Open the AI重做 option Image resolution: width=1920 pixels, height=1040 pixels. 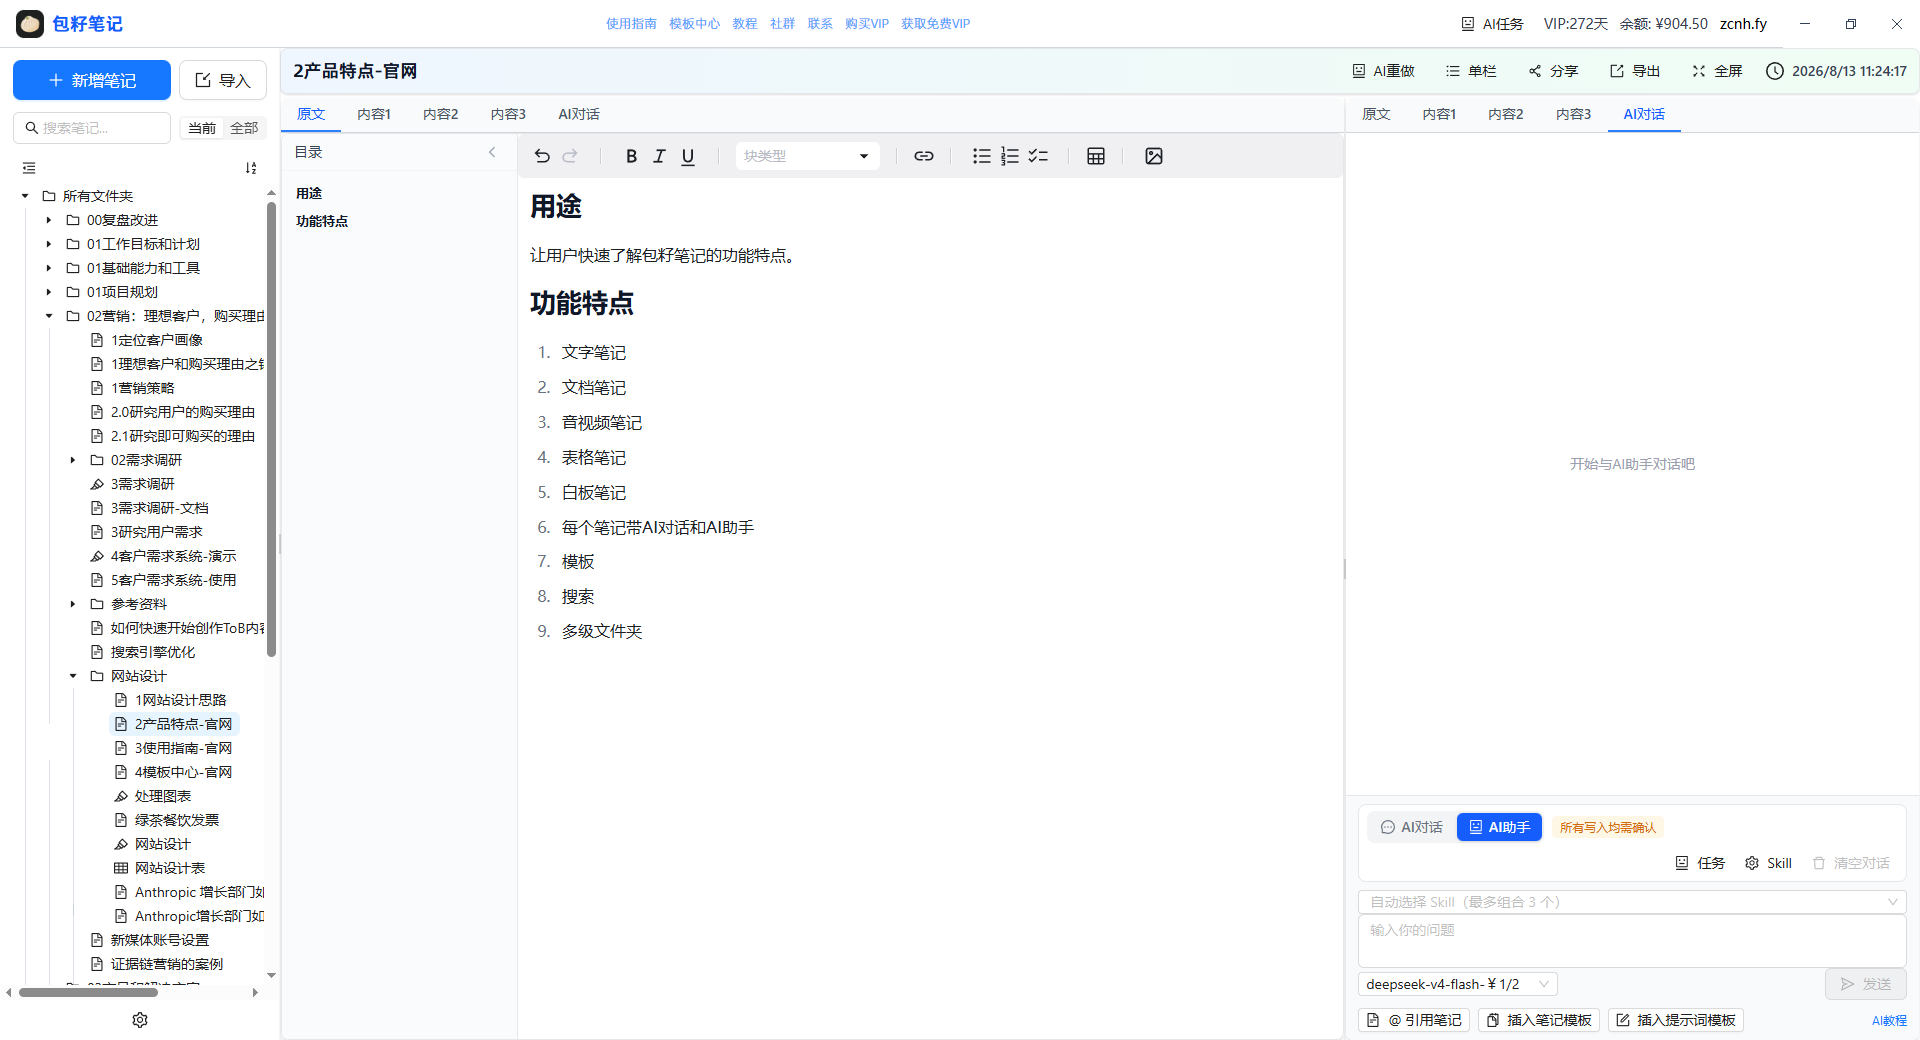click(x=1384, y=71)
